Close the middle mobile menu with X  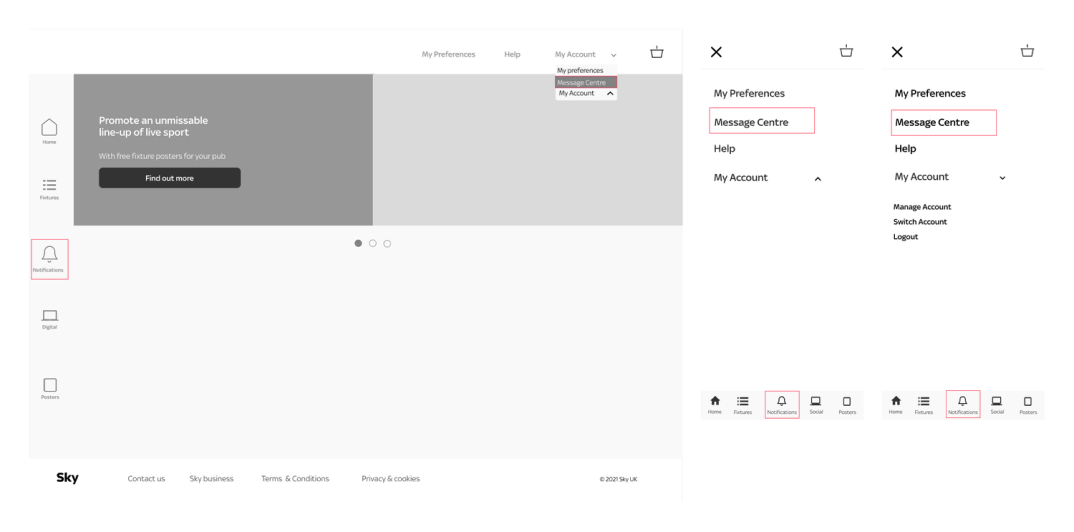coord(716,52)
